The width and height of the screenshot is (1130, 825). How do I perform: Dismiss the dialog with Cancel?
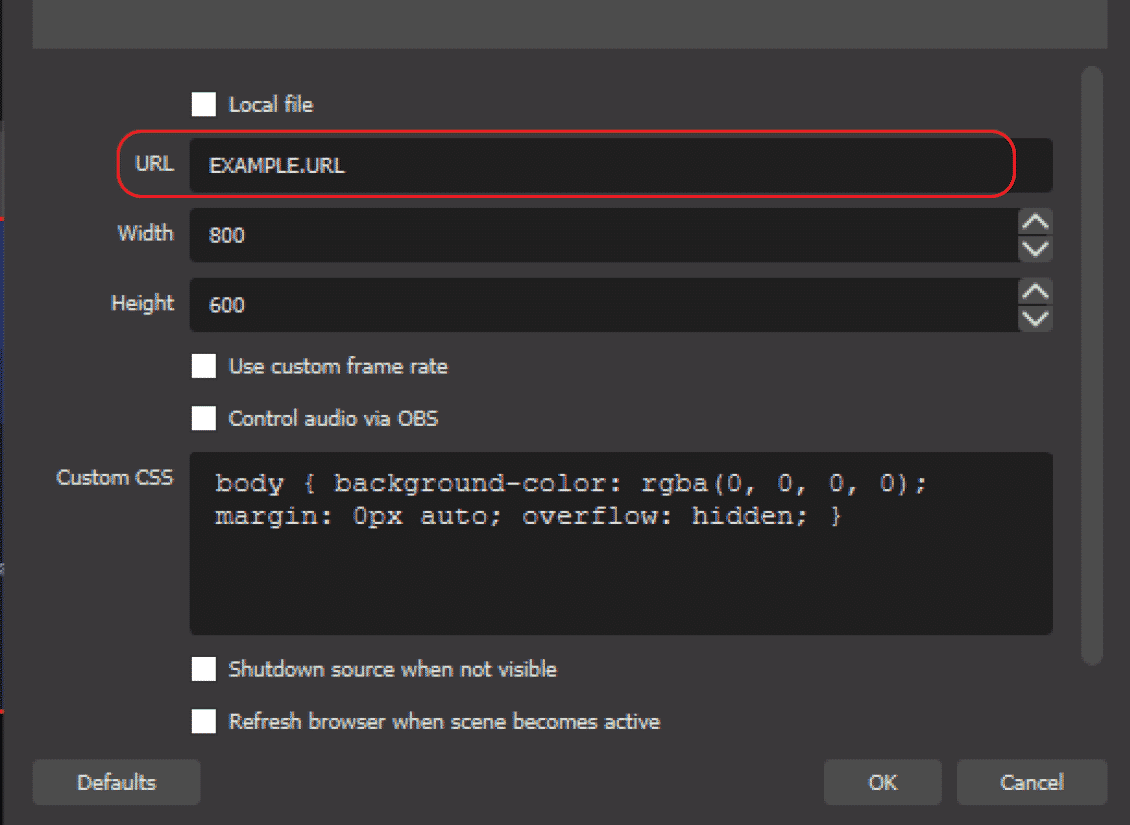click(x=1032, y=782)
